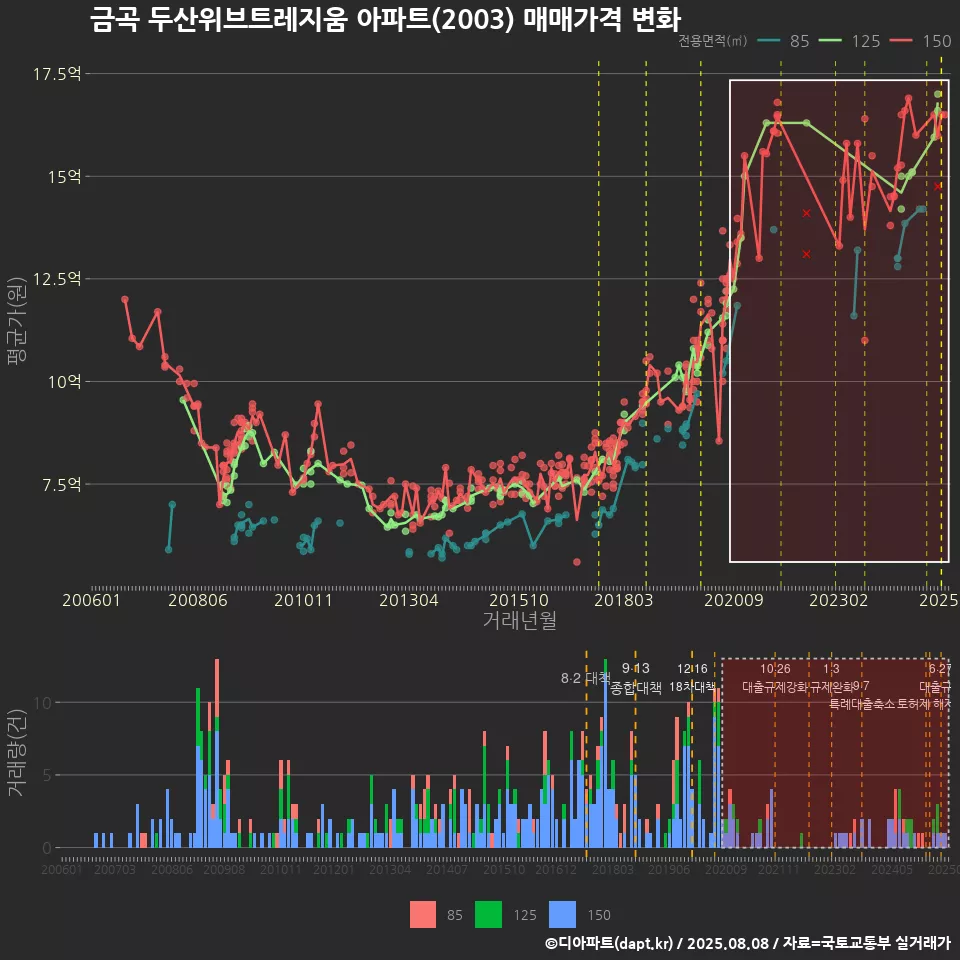Click the red 85 swatch in bottom legend
The height and width of the screenshot is (960, 960).
423,915
